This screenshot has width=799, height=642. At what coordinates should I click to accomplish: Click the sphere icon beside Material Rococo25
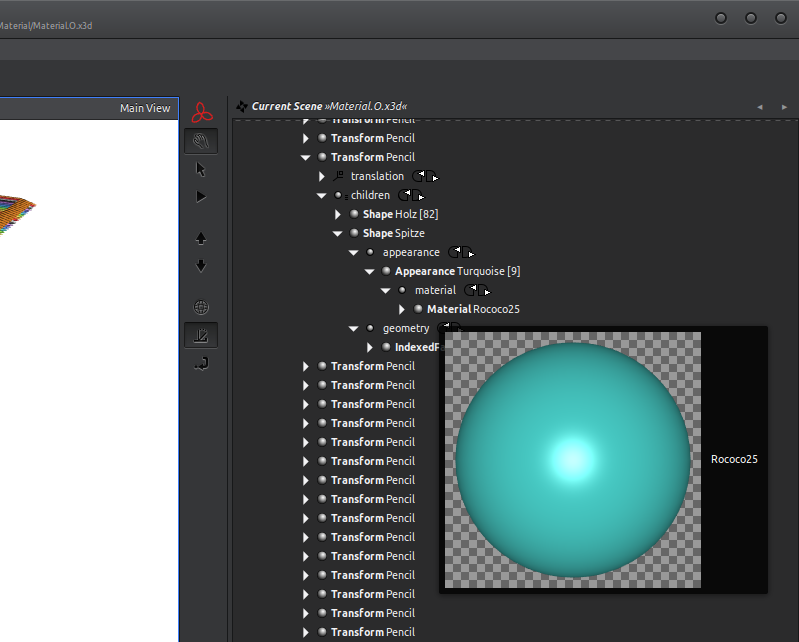pyautogui.click(x=418, y=309)
